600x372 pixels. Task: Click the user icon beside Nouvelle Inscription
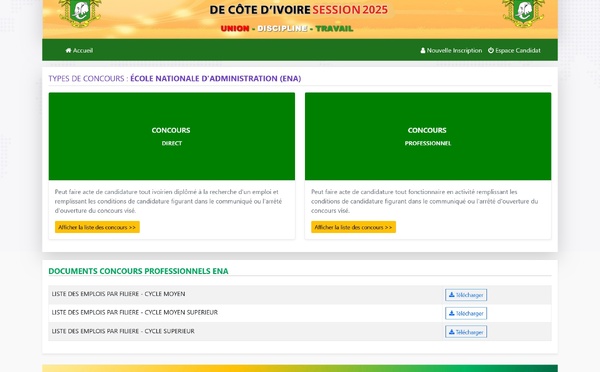click(x=423, y=50)
